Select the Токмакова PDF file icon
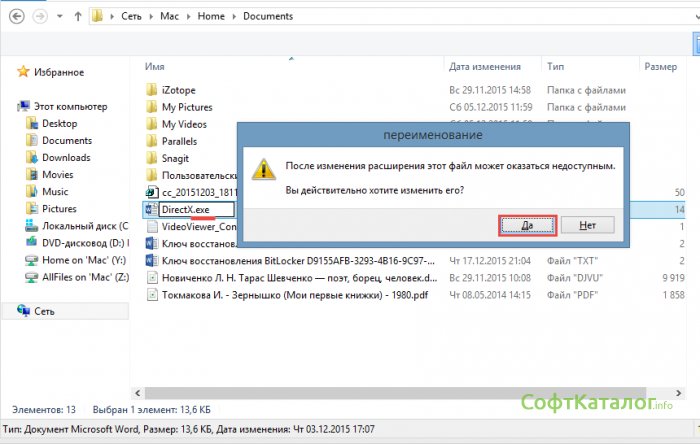The width and height of the screenshot is (700, 444). (151, 295)
